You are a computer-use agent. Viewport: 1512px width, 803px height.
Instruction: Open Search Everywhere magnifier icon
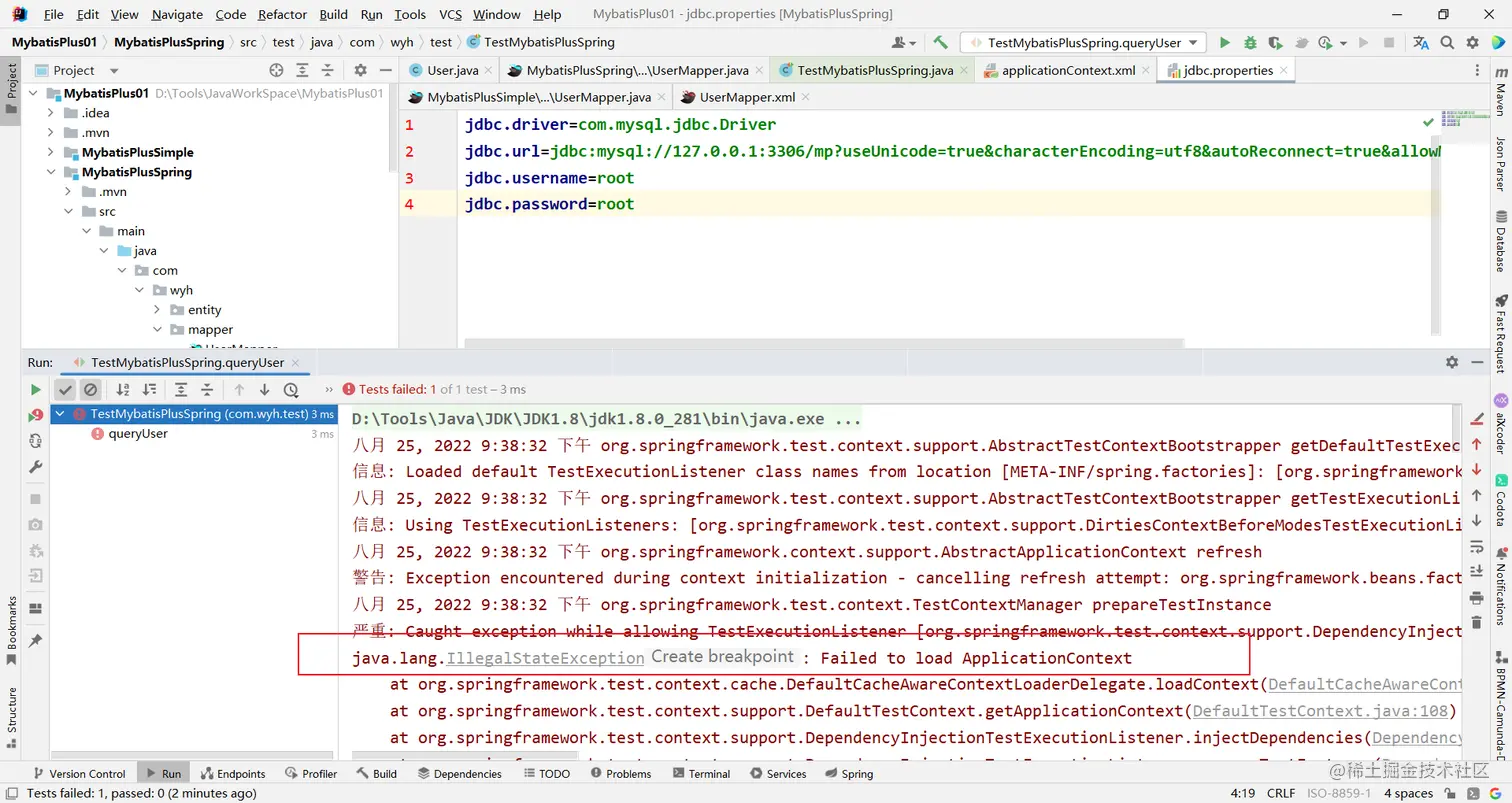click(1447, 43)
